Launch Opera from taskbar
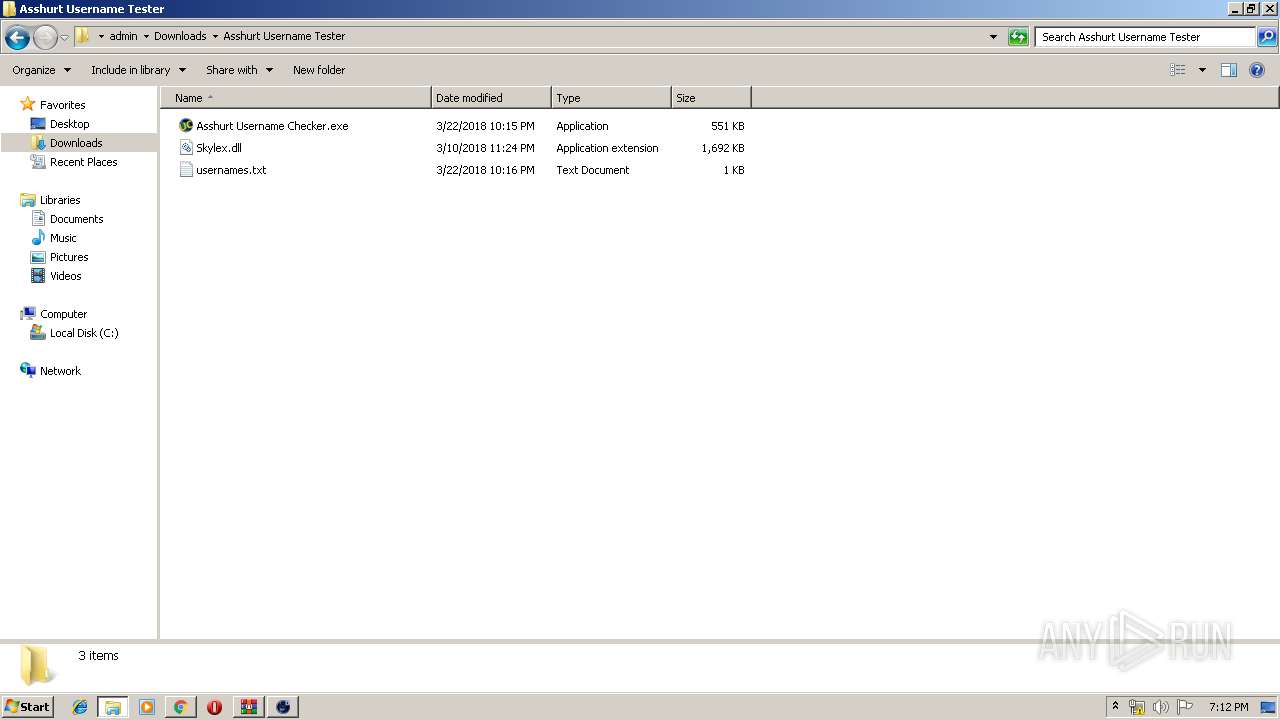The image size is (1280, 720). click(x=214, y=707)
